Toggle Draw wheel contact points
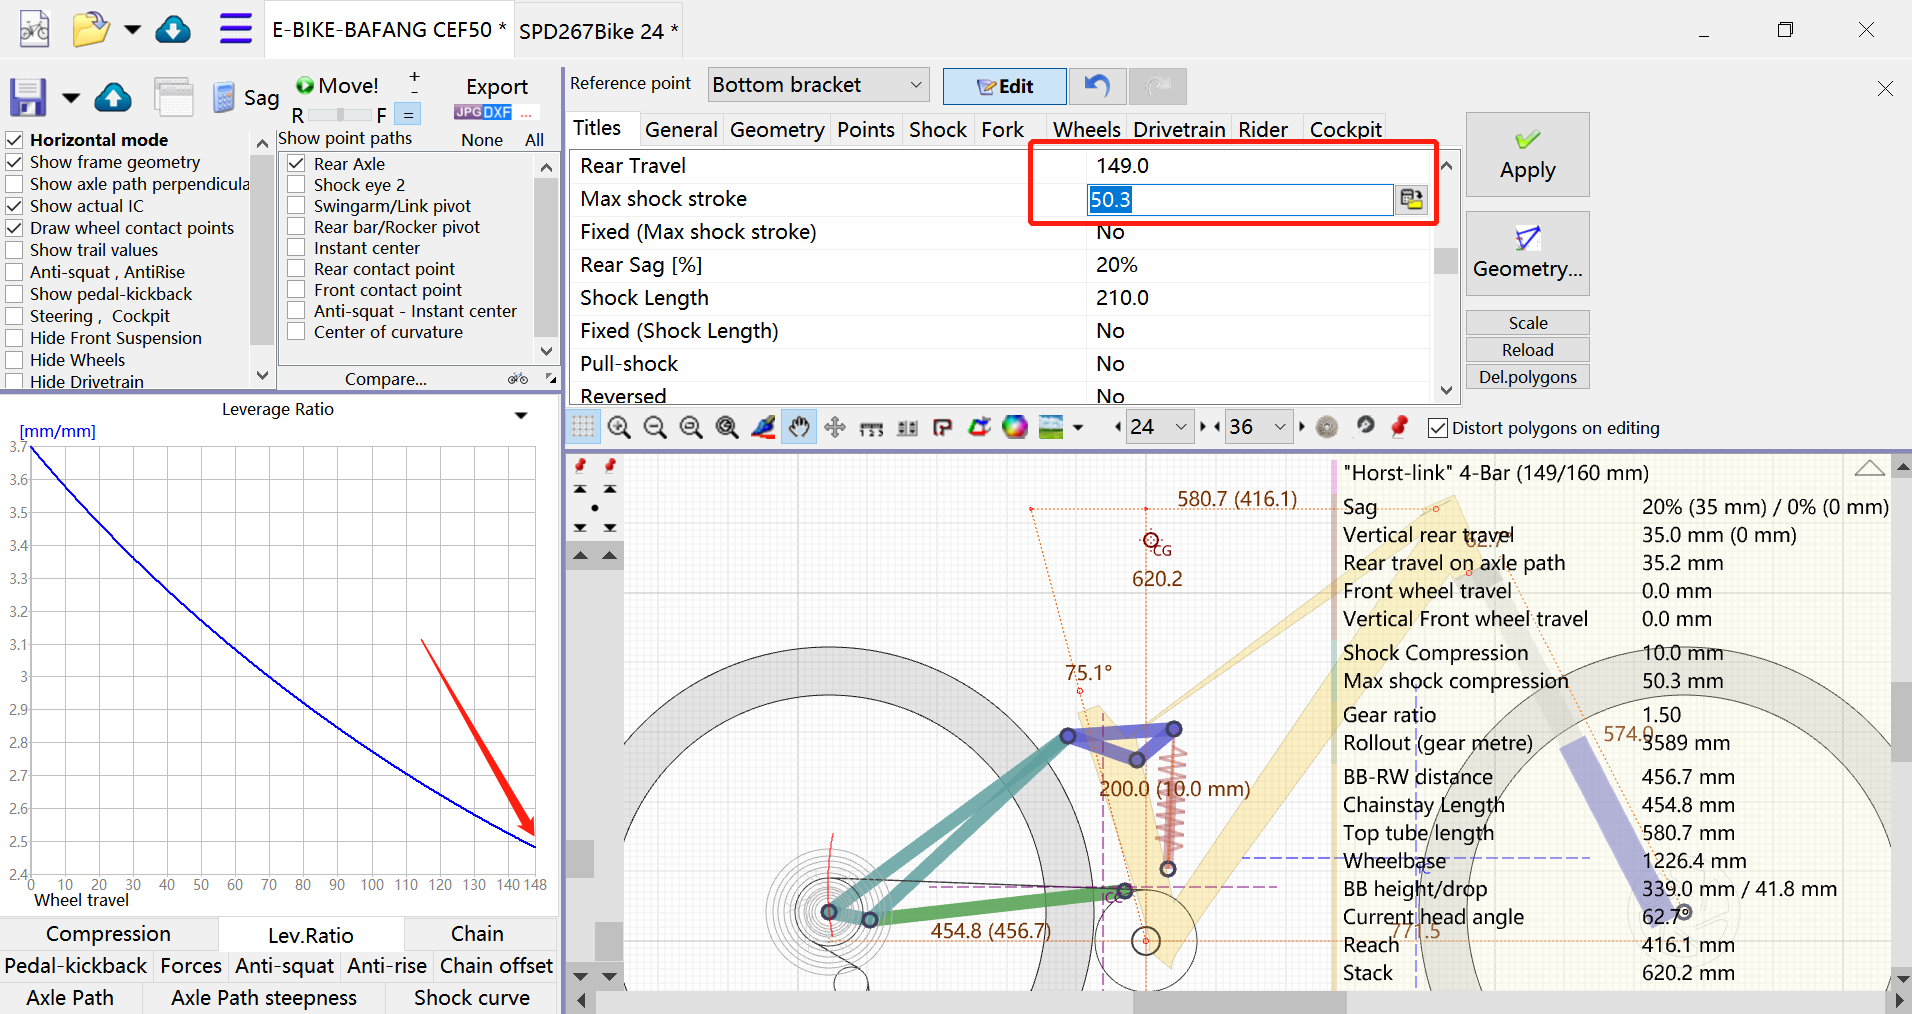 coord(15,228)
